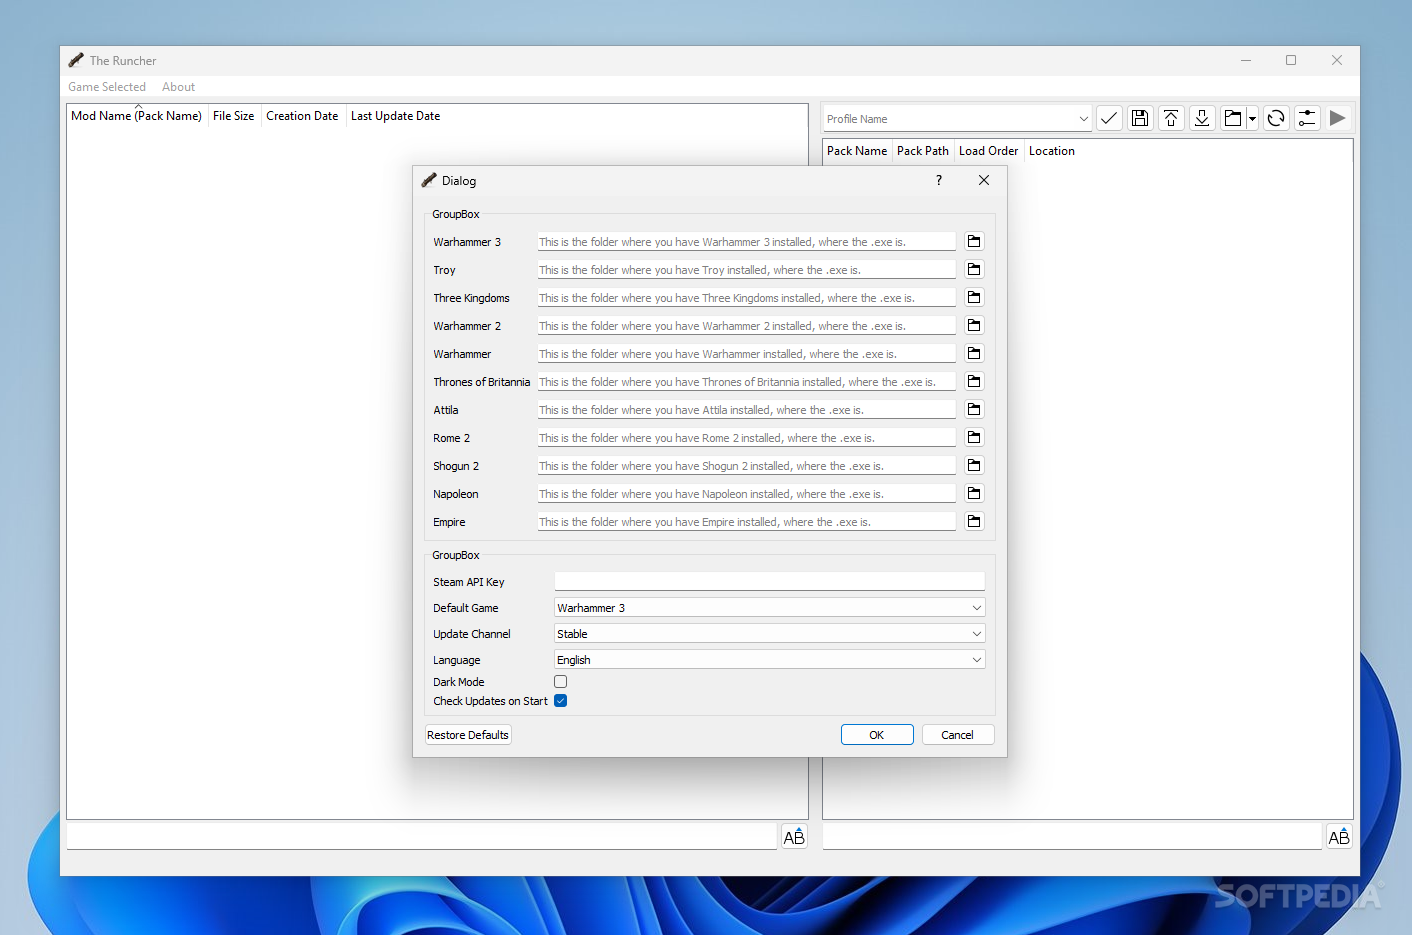Click the Three Kingdoms folder path field
This screenshot has height=935, width=1412.
point(747,298)
